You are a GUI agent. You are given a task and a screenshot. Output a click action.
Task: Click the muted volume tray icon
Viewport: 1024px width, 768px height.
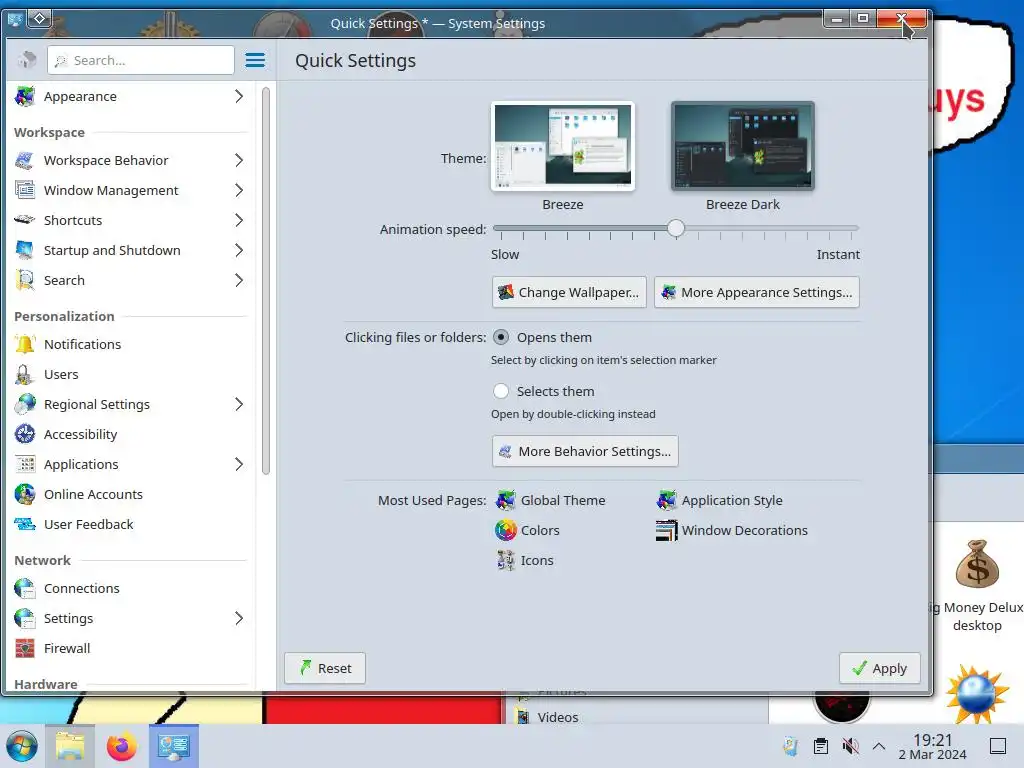(x=850, y=746)
